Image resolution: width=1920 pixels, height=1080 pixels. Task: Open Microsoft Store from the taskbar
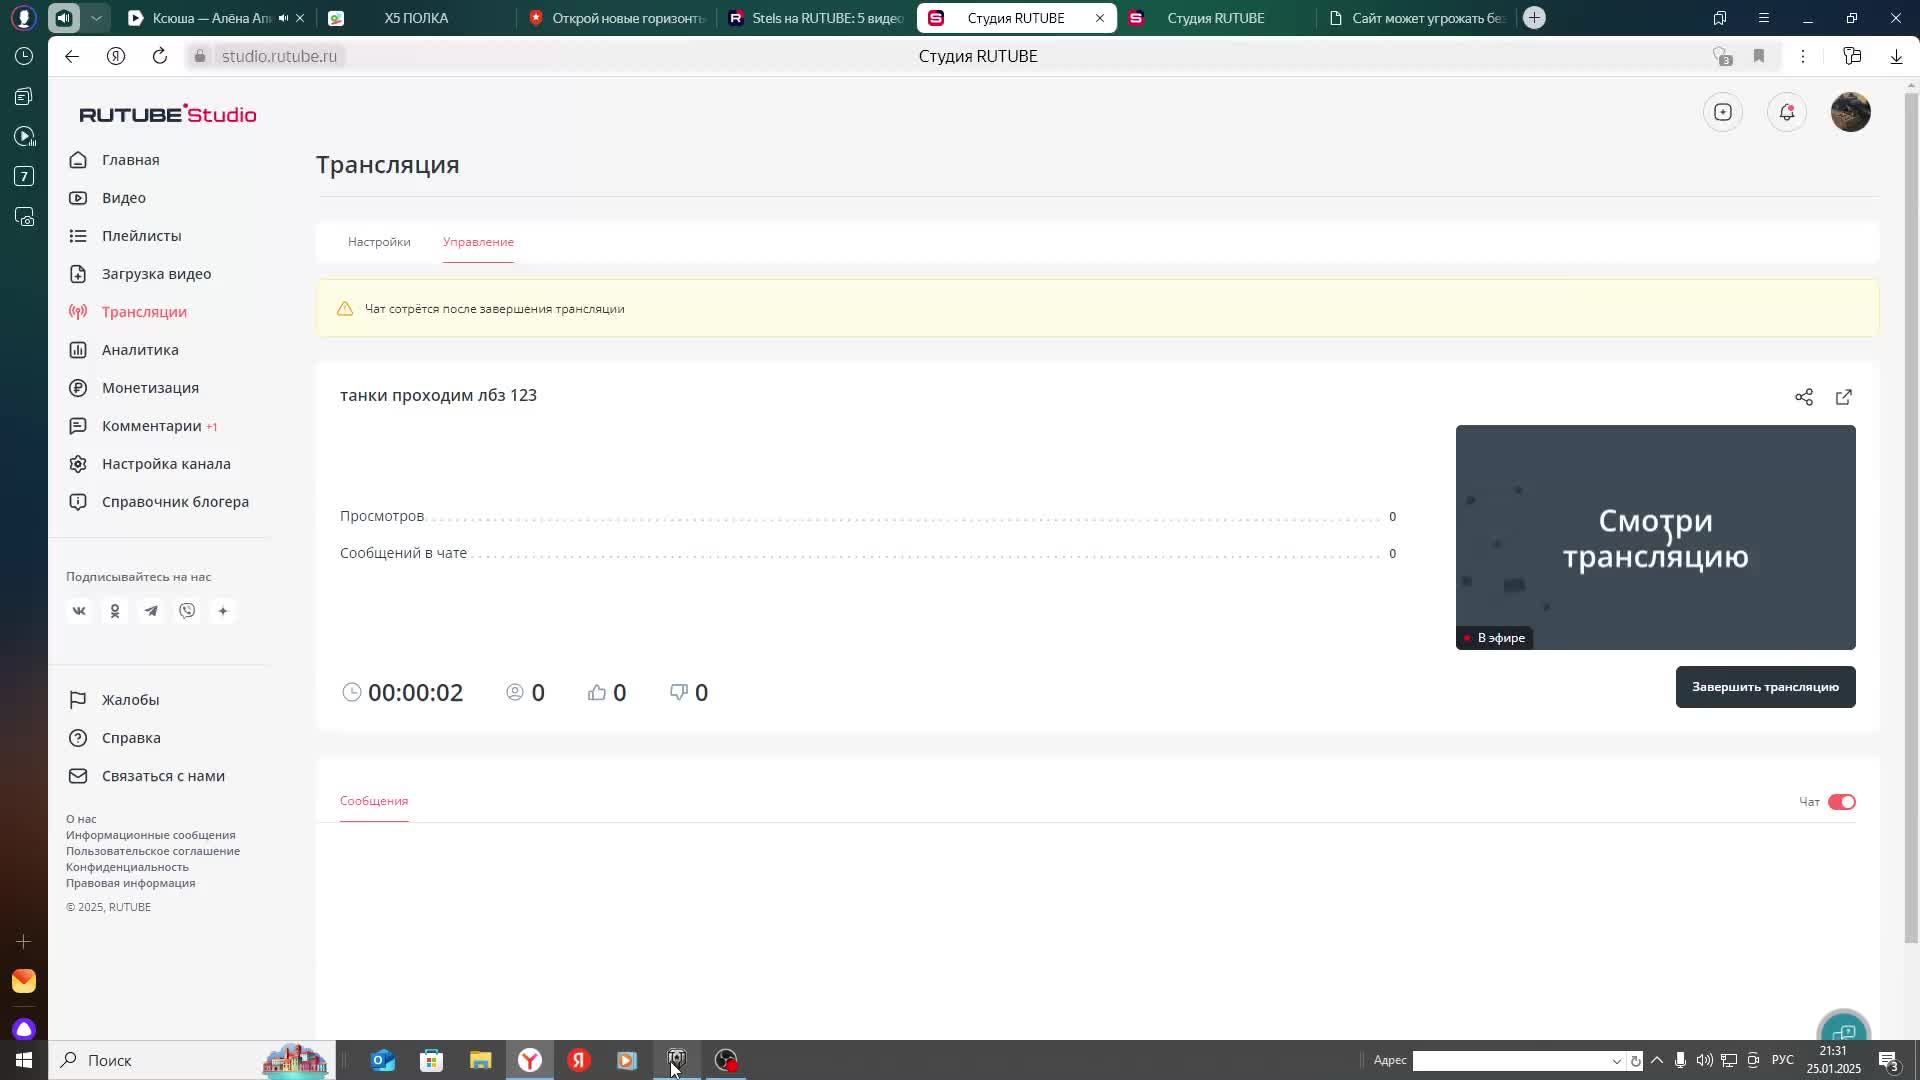point(432,1060)
